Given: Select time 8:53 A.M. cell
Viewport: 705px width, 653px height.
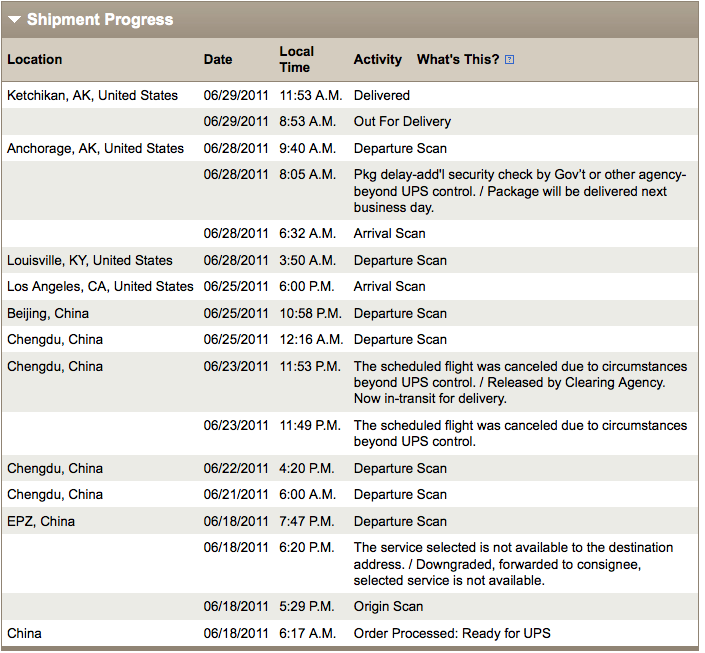Looking at the screenshot, I should coord(308,121).
